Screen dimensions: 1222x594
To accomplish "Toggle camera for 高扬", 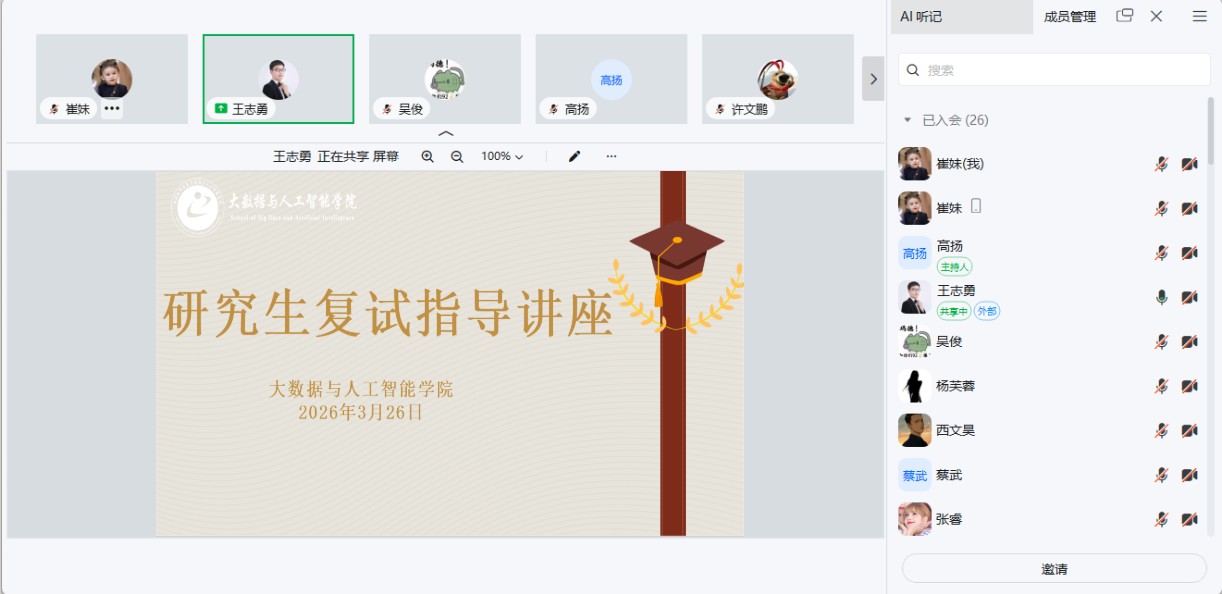I will coord(1189,253).
